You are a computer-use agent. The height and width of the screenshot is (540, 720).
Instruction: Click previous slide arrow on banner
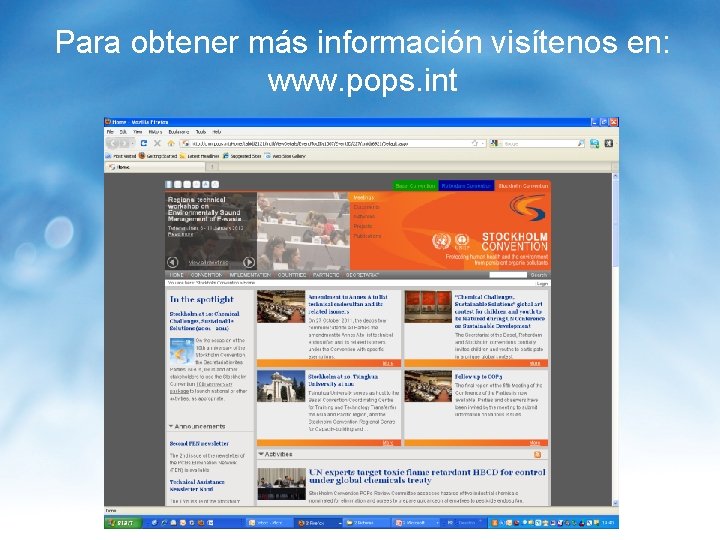point(172,262)
